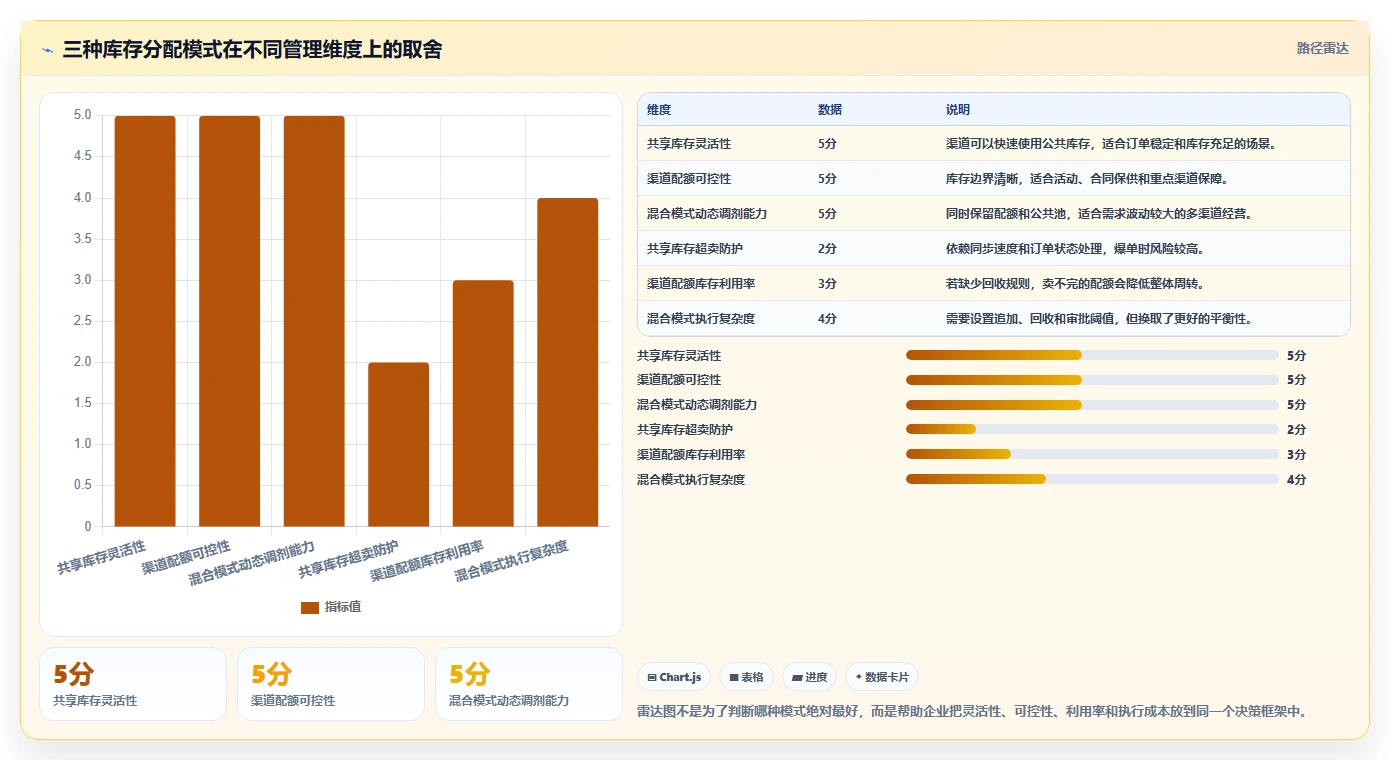Click the 数据卡片 tag chip
This screenshot has height=760, width=1390.
tap(882, 677)
